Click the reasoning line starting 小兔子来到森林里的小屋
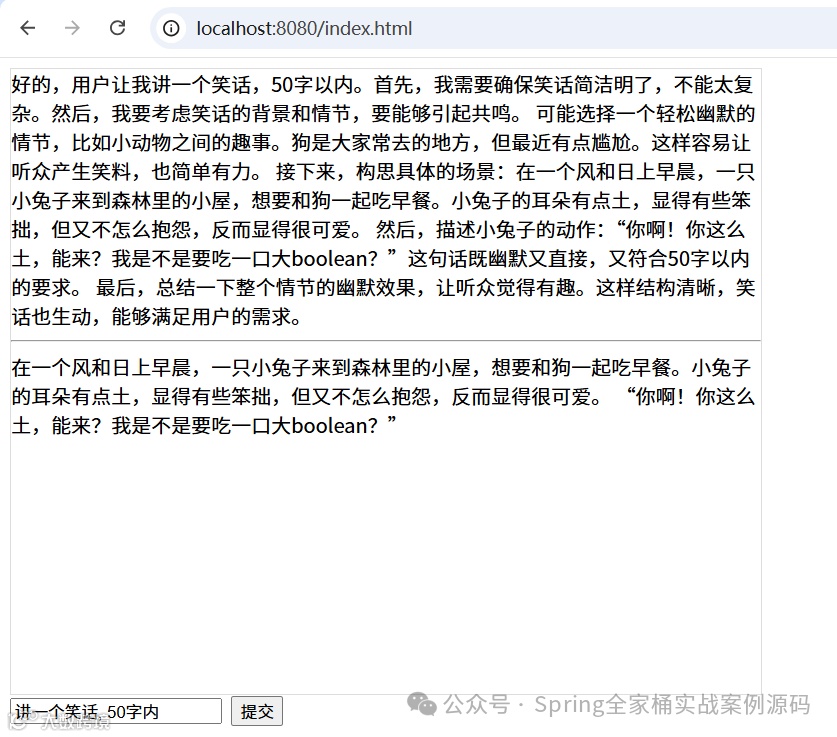This screenshot has height=737, width=837. coord(381,201)
